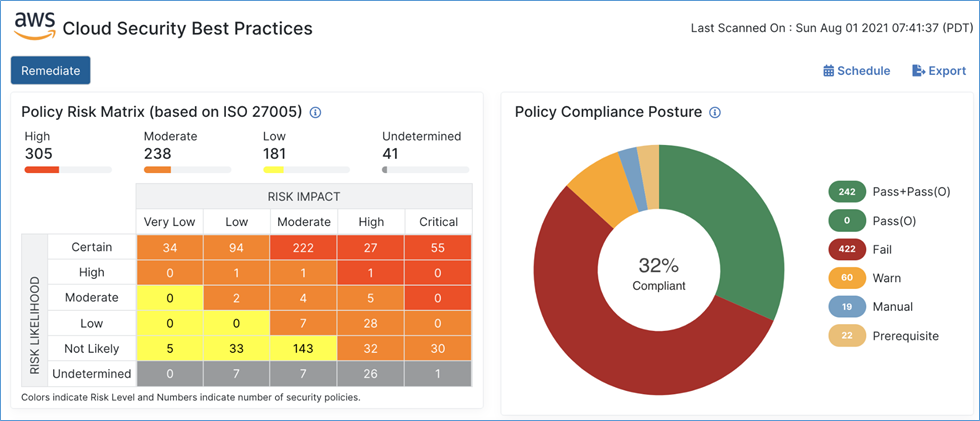Open info icon next to Policy Compliance Posture

point(716,112)
